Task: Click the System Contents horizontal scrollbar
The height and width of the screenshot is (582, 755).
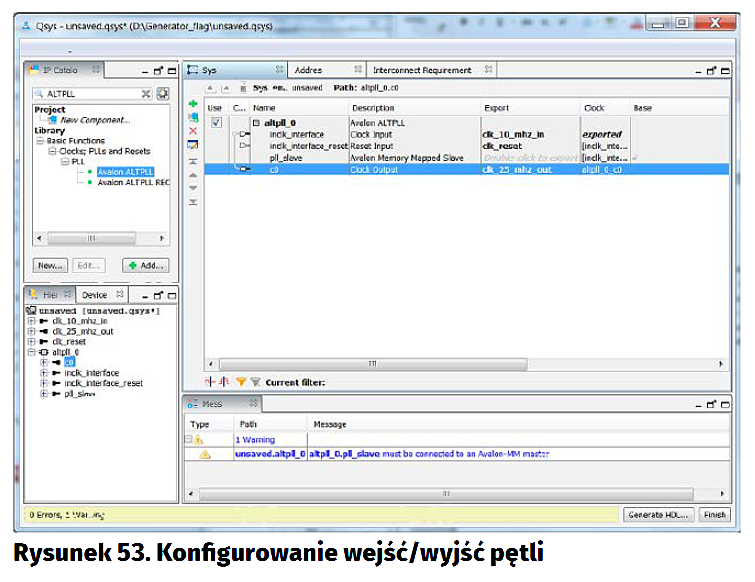Action: [374, 364]
